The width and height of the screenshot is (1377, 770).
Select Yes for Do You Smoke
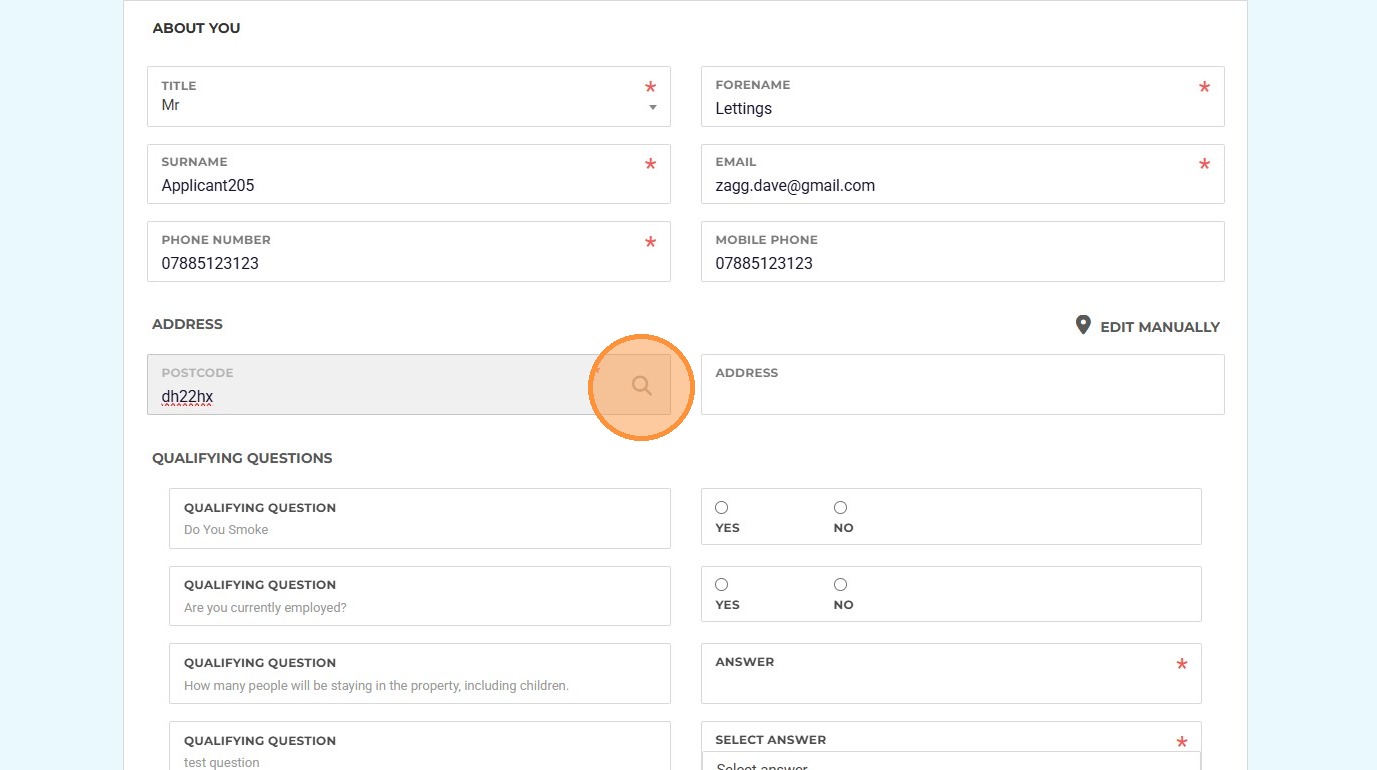pos(722,508)
